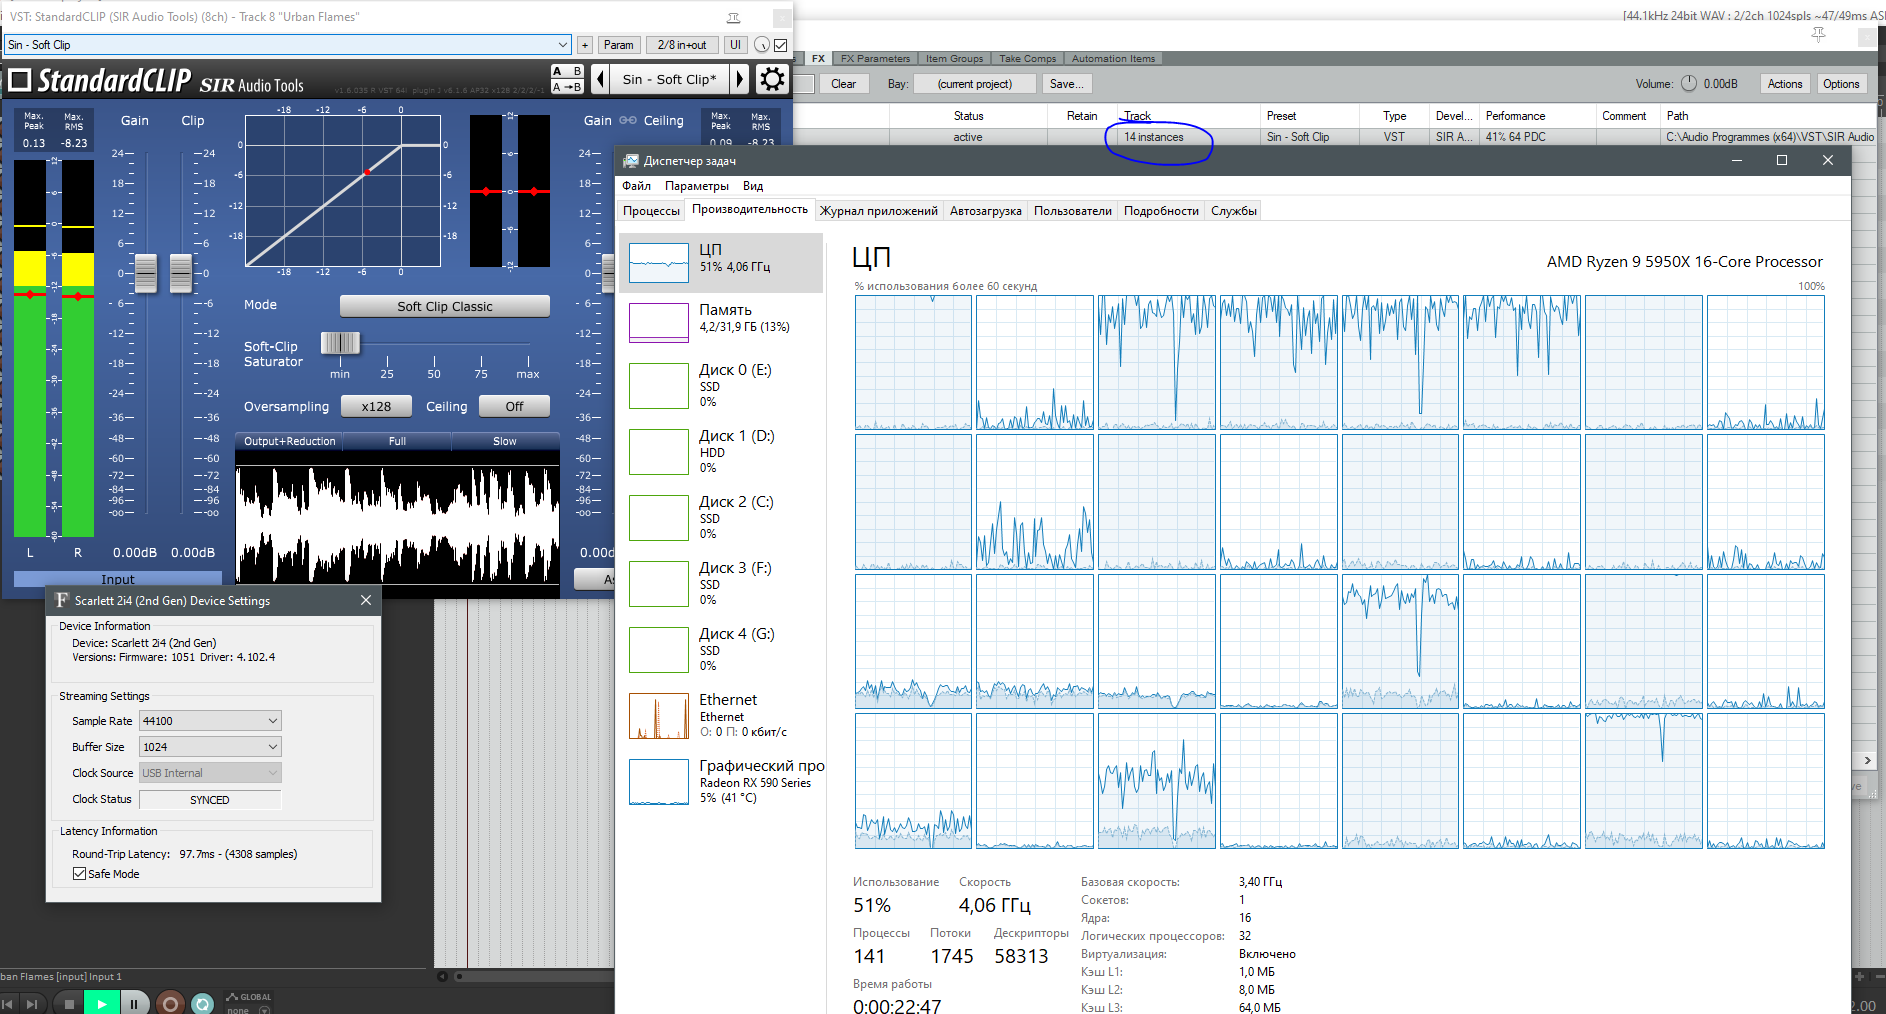The image size is (1886, 1014).
Task: Open the Bay current project selector
Action: coord(975,84)
